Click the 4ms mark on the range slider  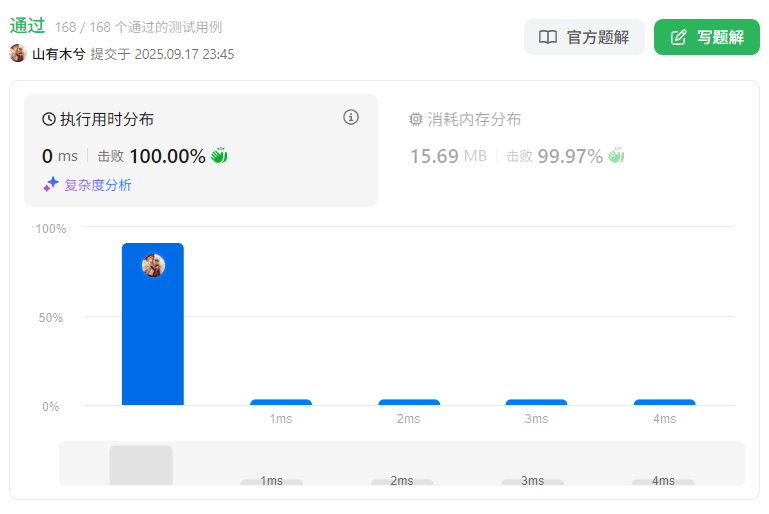tap(663, 481)
